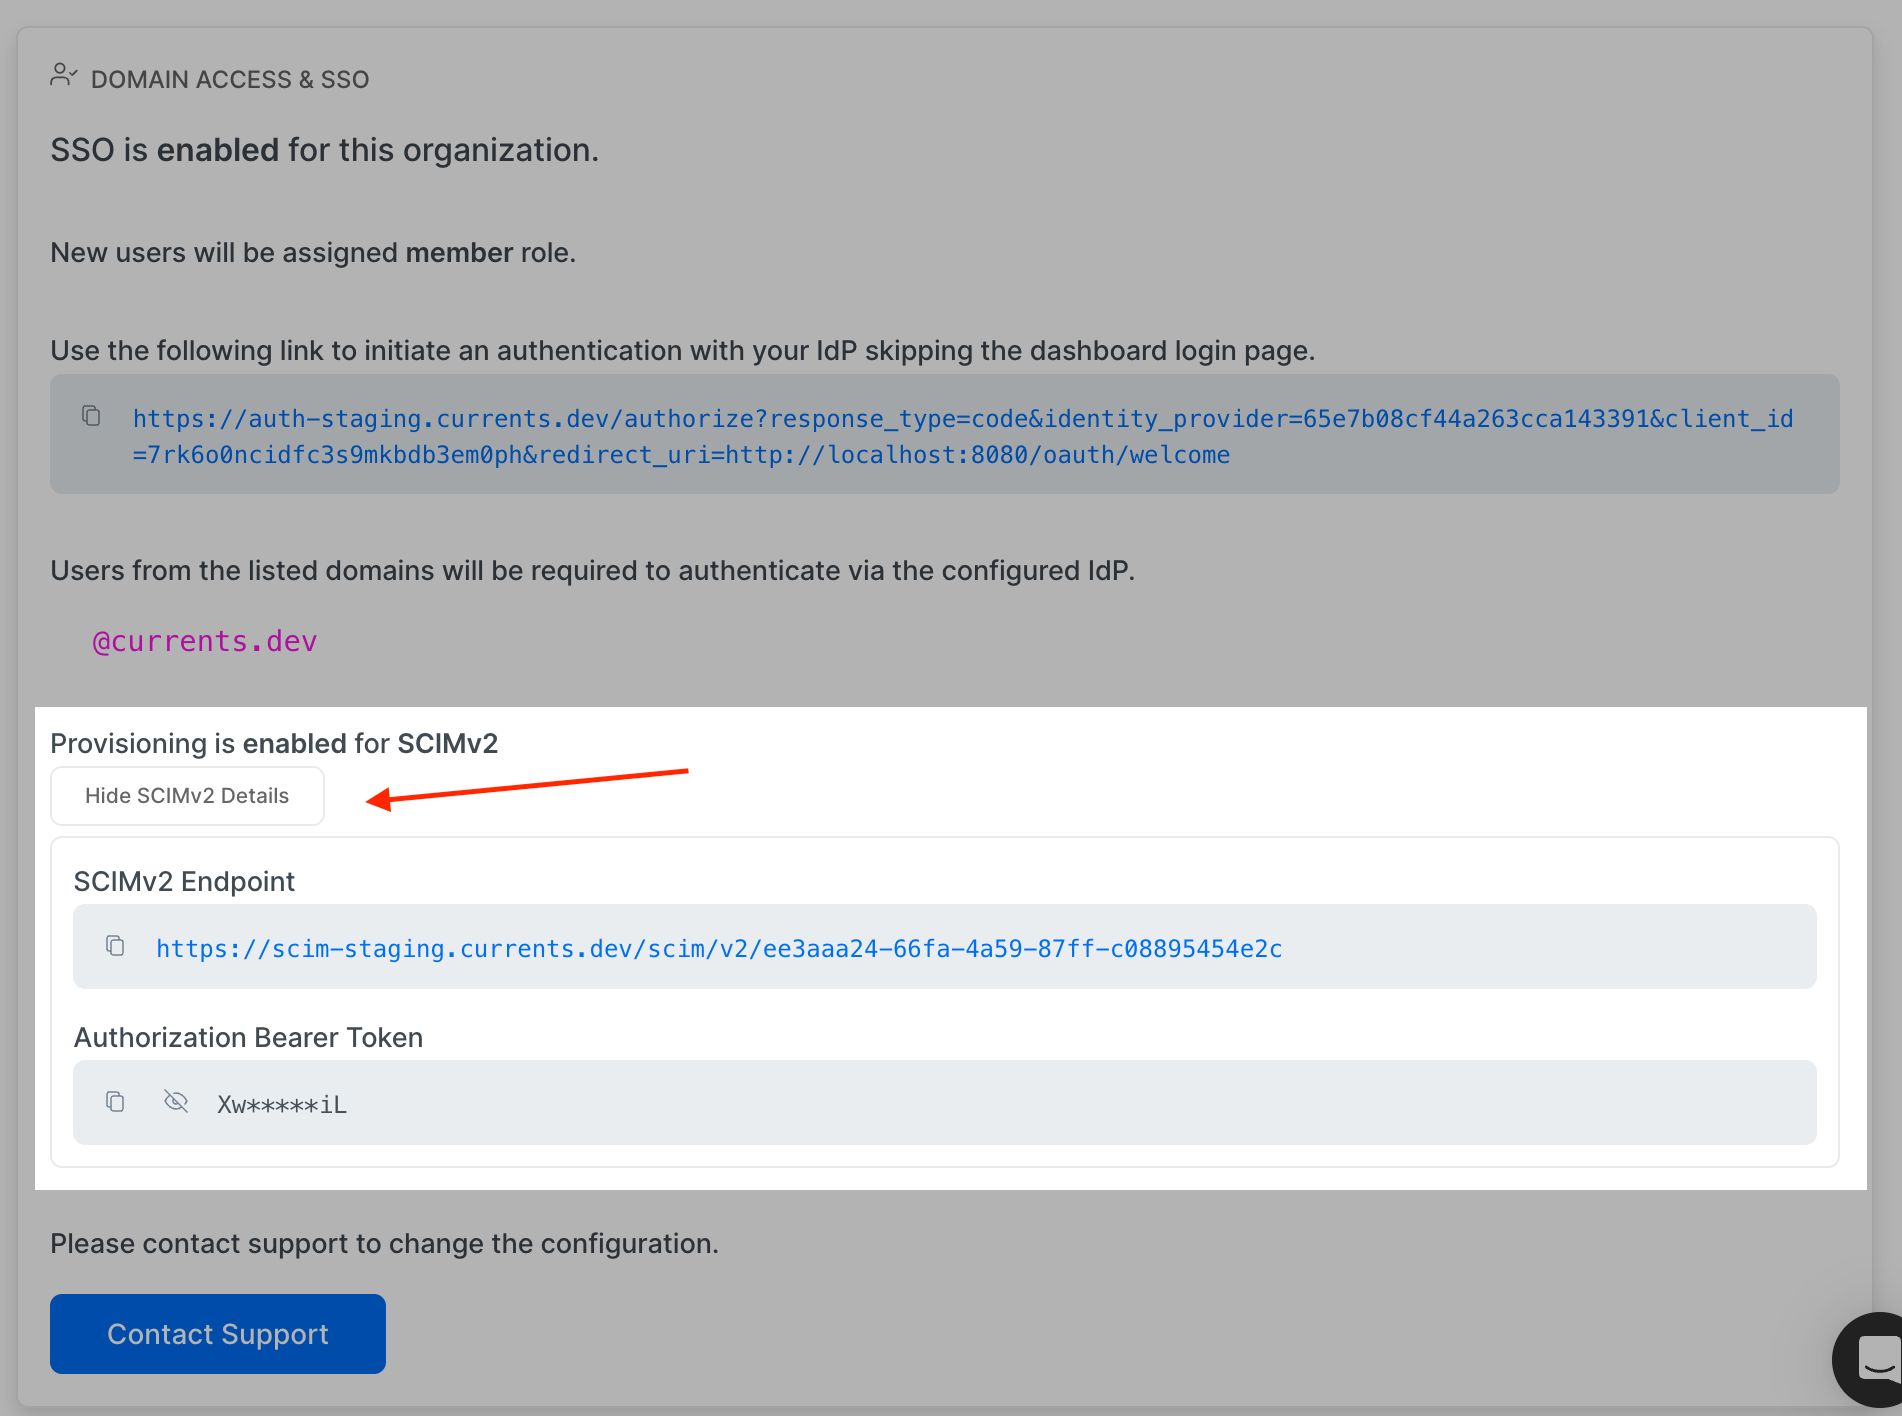The image size is (1902, 1416).
Task: Click the 'Users from the listed domains' text
Action: tap(592, 571)
